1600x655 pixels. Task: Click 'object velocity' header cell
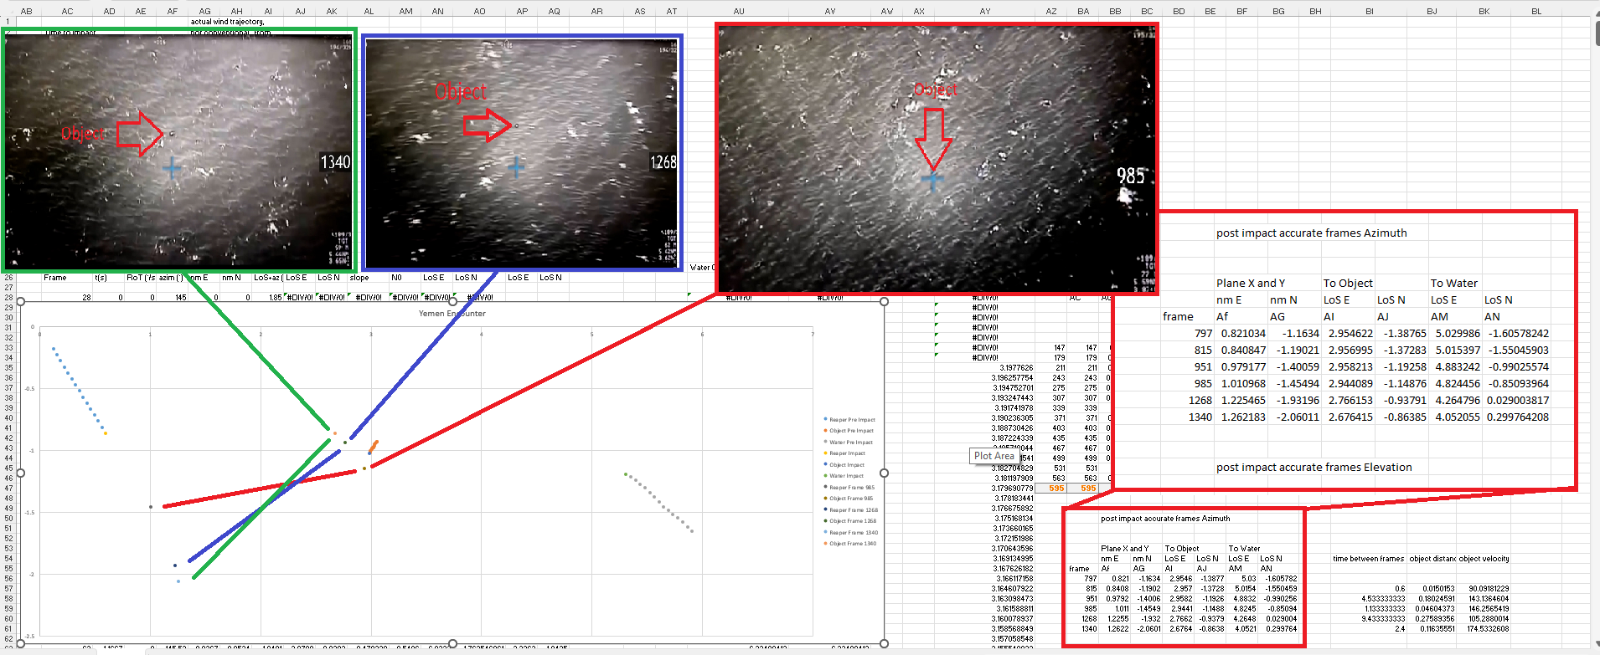click(x=1484, y=559)
